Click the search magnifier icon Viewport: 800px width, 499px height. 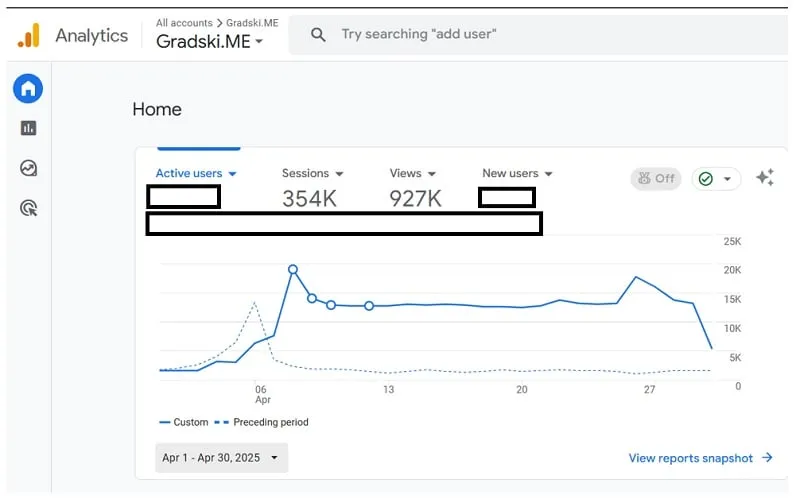(x=318, y=35)
